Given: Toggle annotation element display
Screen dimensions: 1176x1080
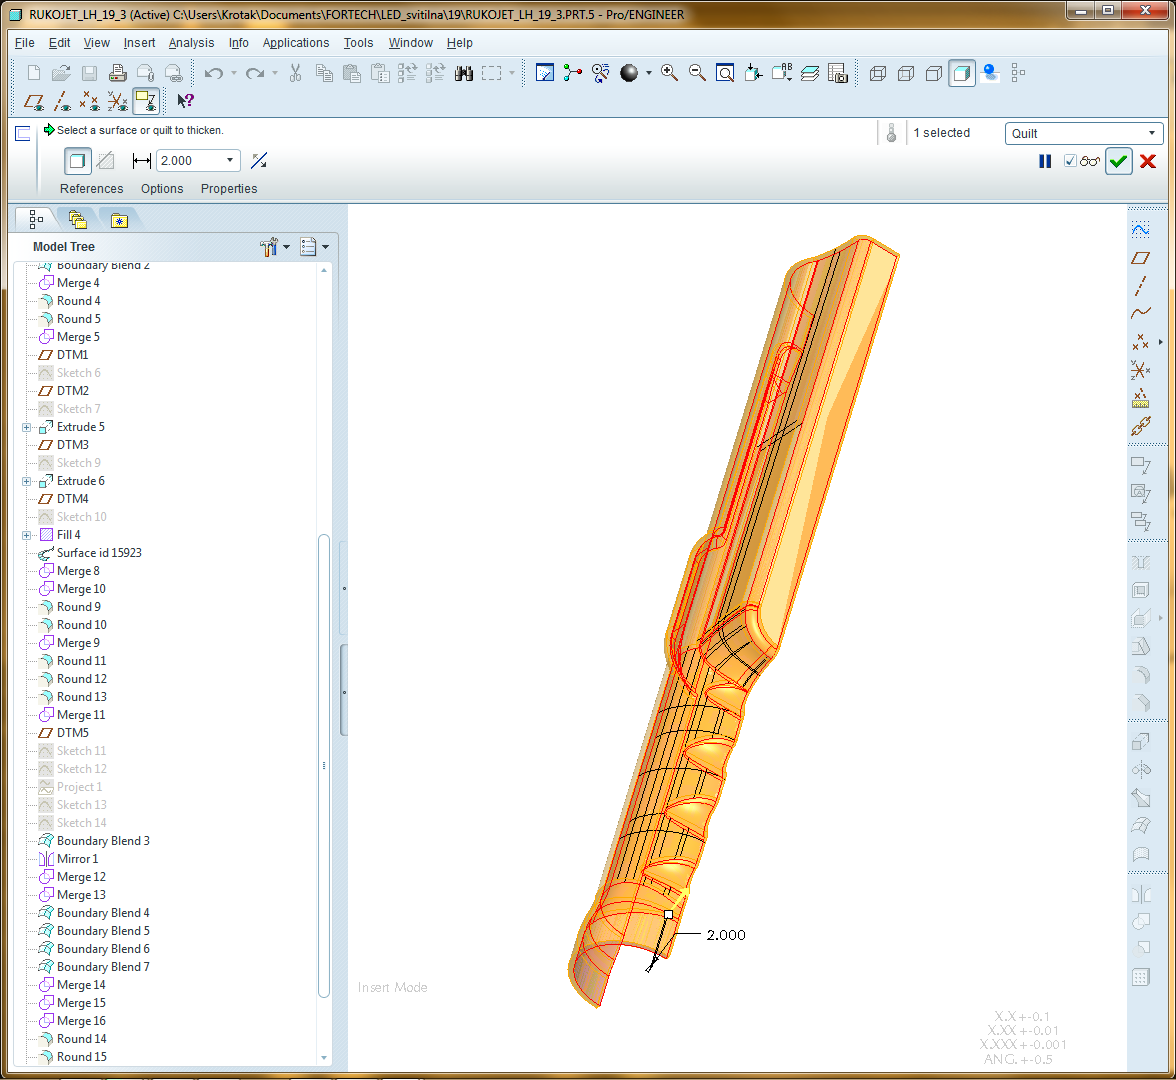Looking at the screenshot, I should pyautogui.click(x=146, y=100).
